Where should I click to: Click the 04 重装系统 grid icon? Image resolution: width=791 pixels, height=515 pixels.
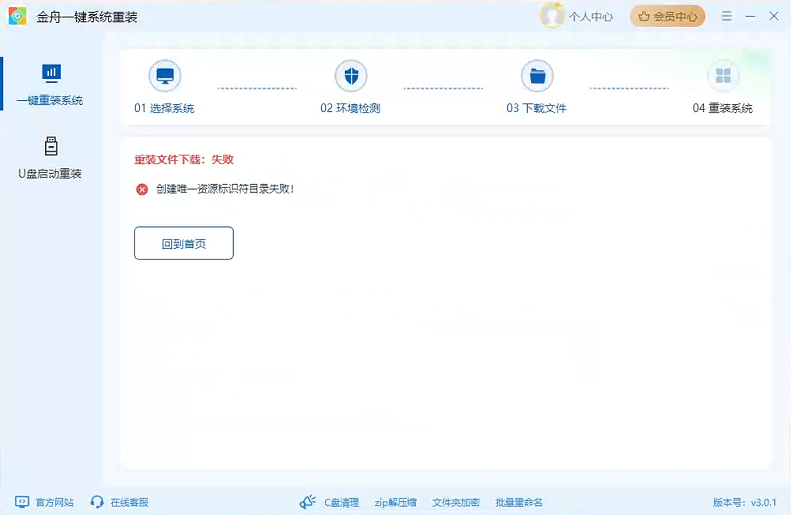point(723,76)
